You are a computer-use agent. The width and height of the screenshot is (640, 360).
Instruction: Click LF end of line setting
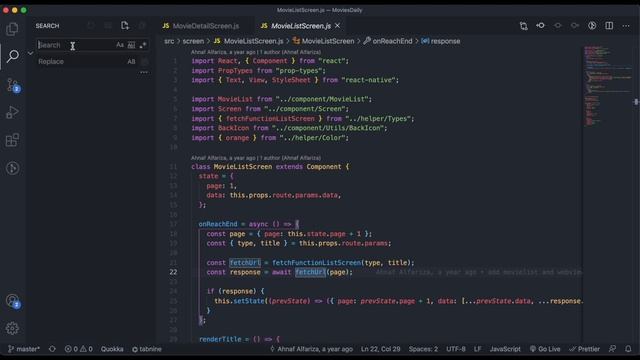tap(478, 349)
